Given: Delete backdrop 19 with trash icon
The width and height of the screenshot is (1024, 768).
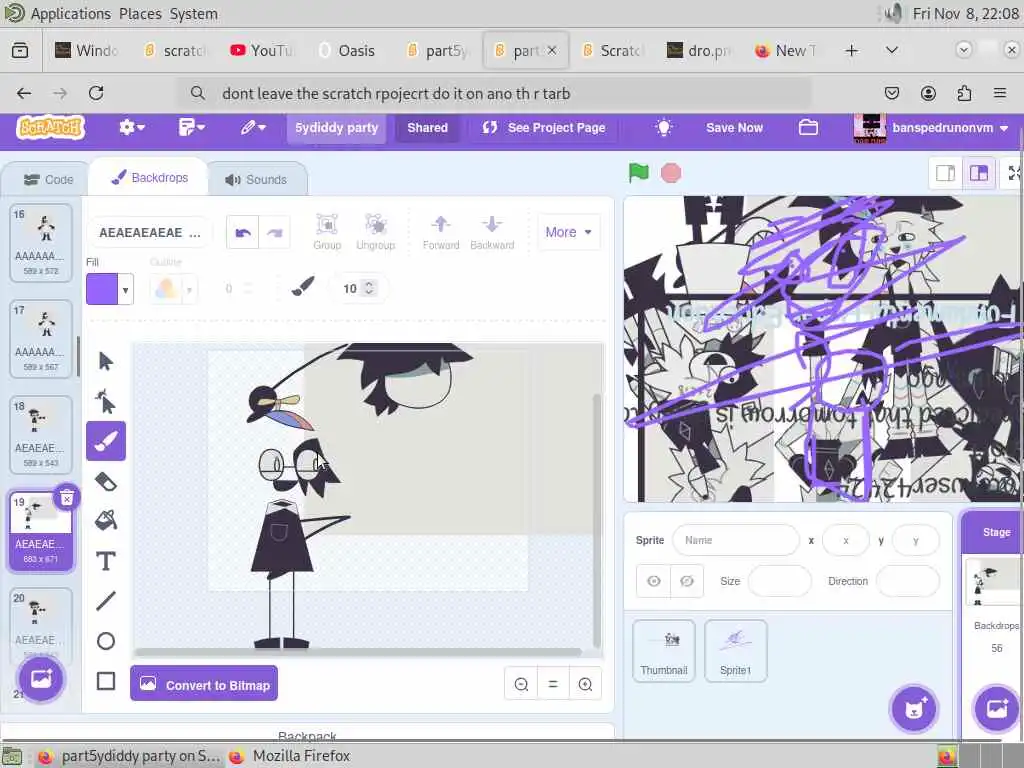Looking at the screenshot, I should (x=67, y=498).
